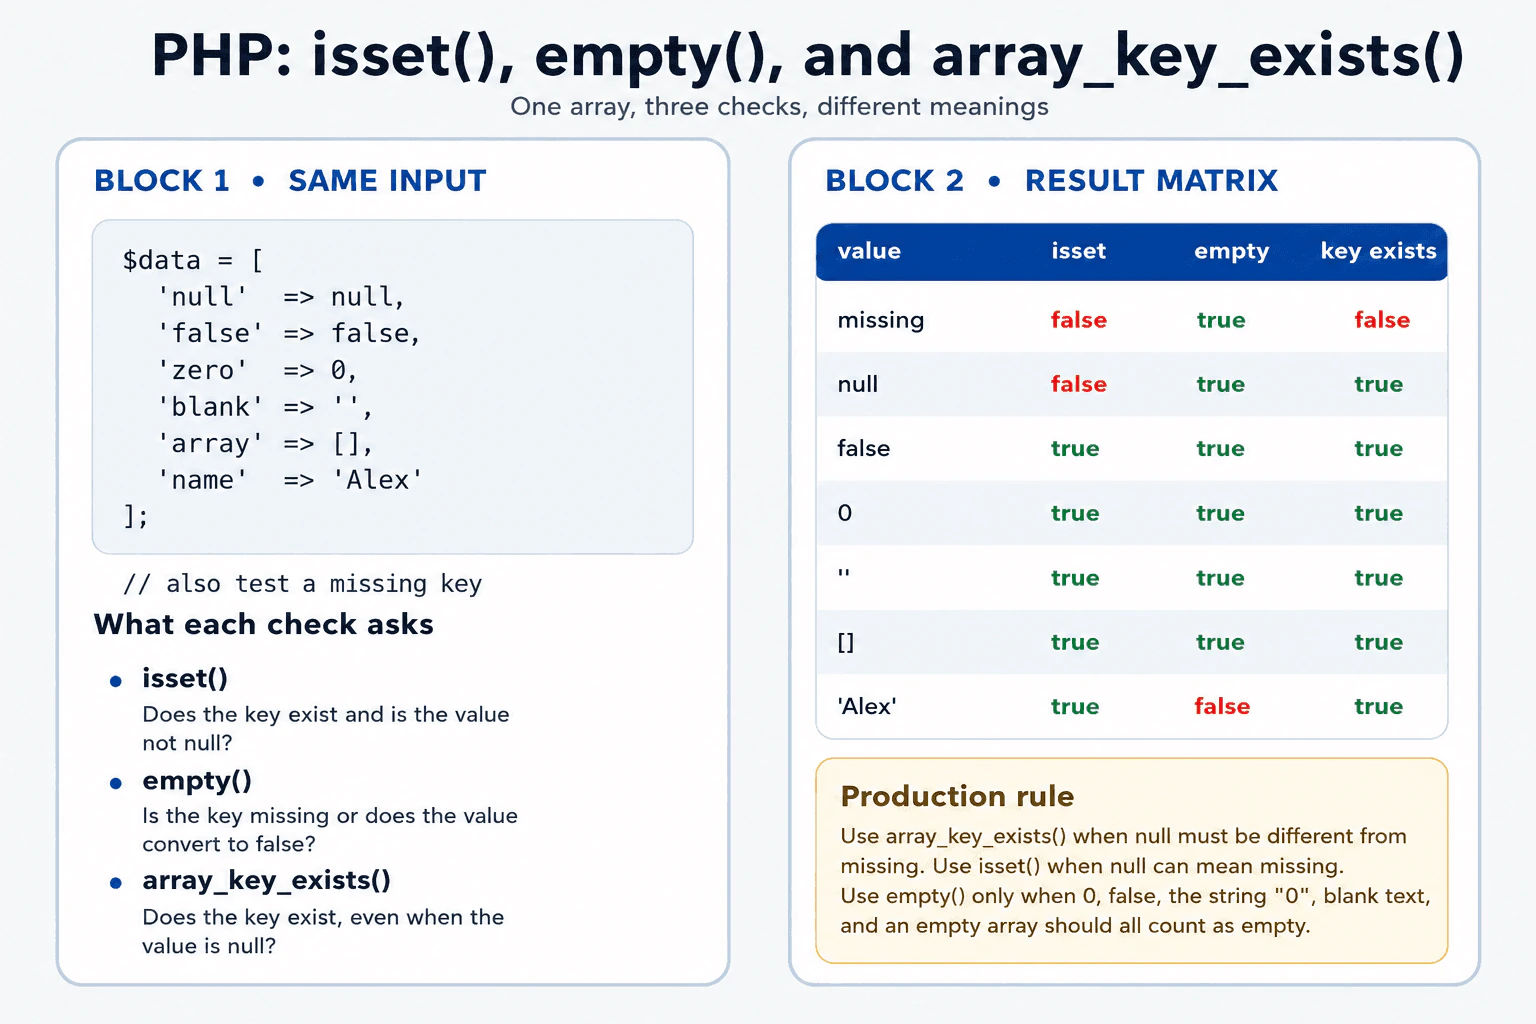Image resolution: width=1536 pixels, height=1024 pixels.
Task: Select the "null" row label in the matrix
Action: click(x=858, y=384)
